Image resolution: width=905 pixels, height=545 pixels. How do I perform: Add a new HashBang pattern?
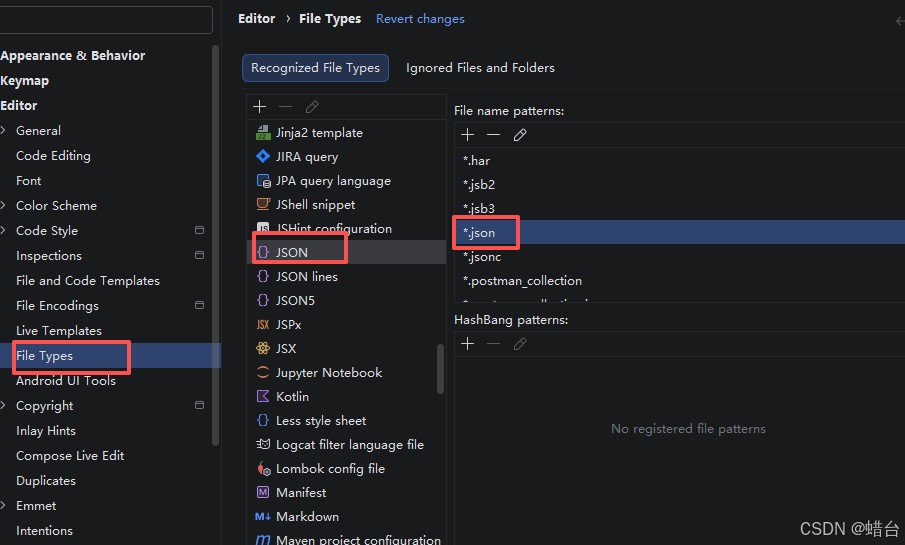click(x=468, y=344)
